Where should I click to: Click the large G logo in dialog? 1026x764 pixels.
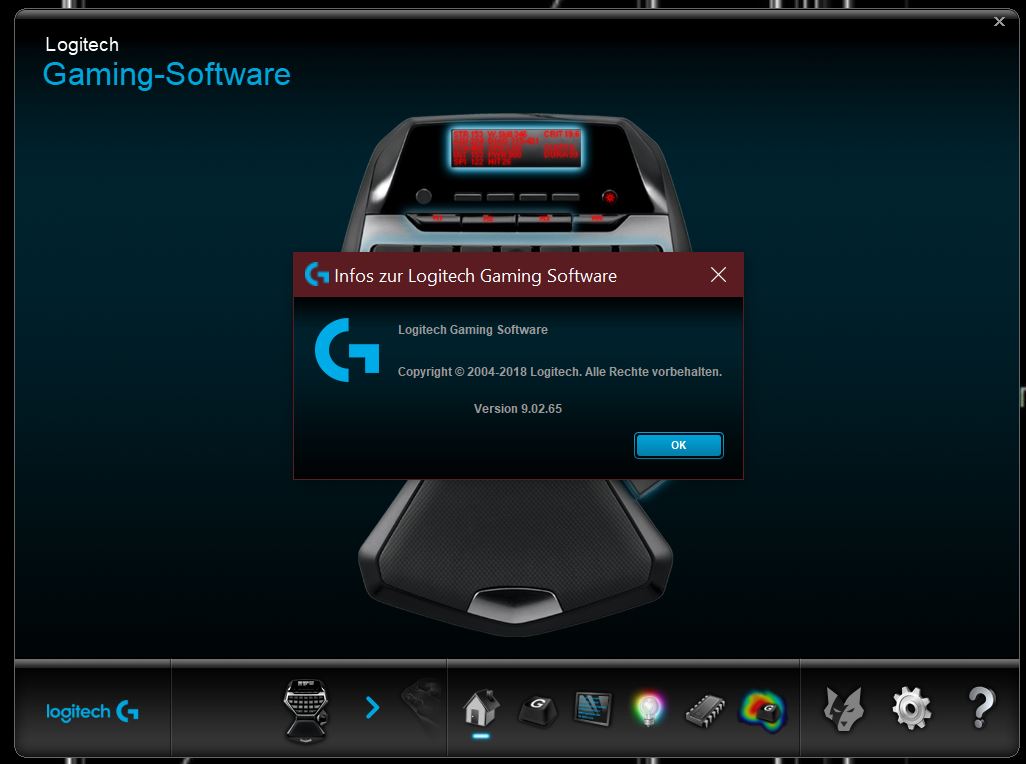[x=347, y=350]
